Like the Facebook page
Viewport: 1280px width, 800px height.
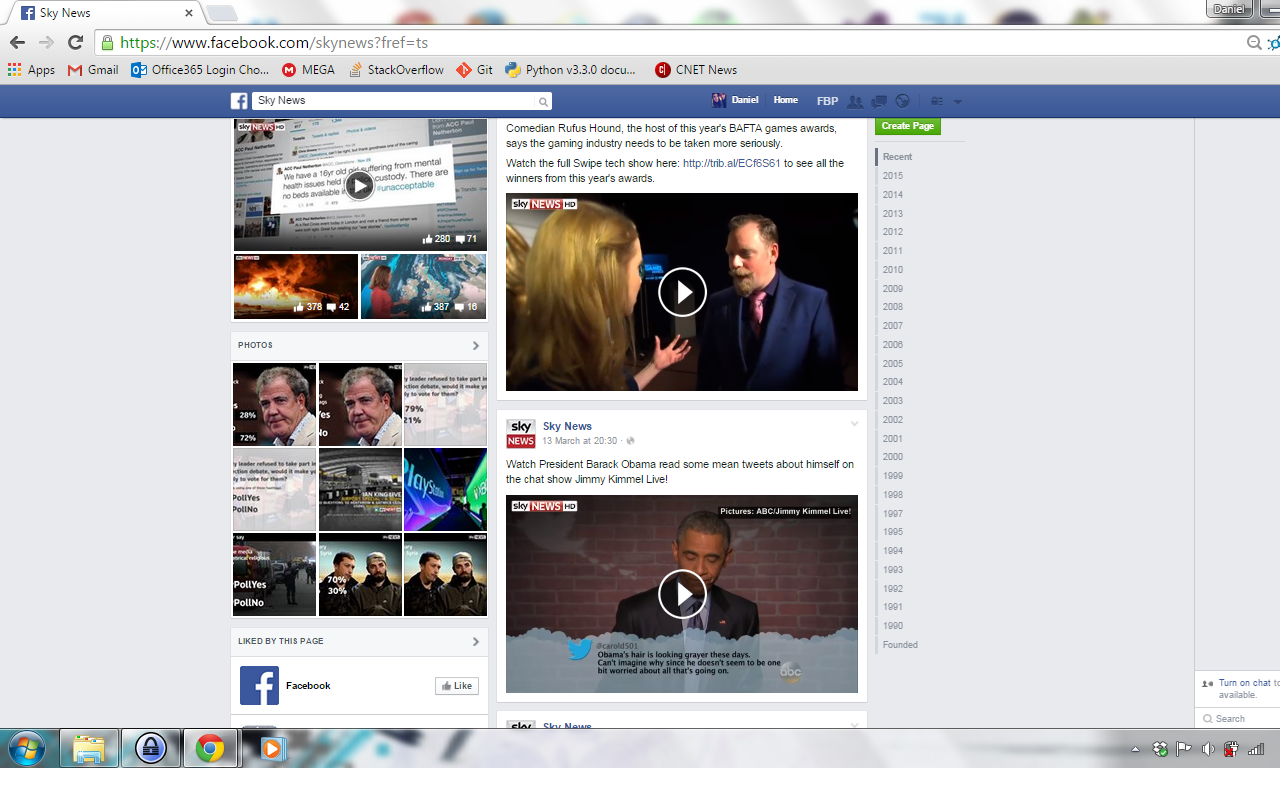[457, 686]
